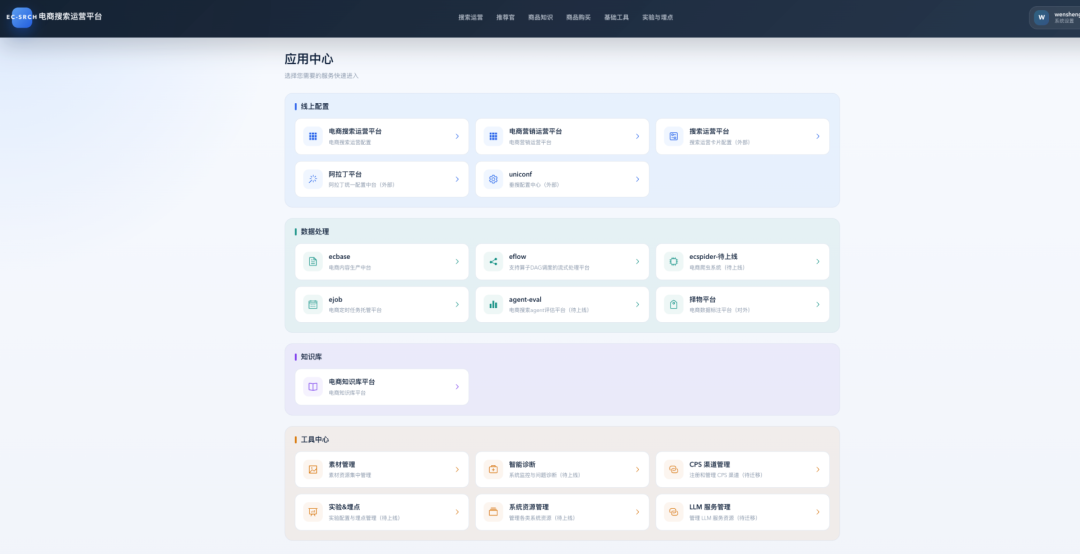Click the link icon of CPS 渠道管理
This screenshot has width=1080, height=554.
click(674, 469)
